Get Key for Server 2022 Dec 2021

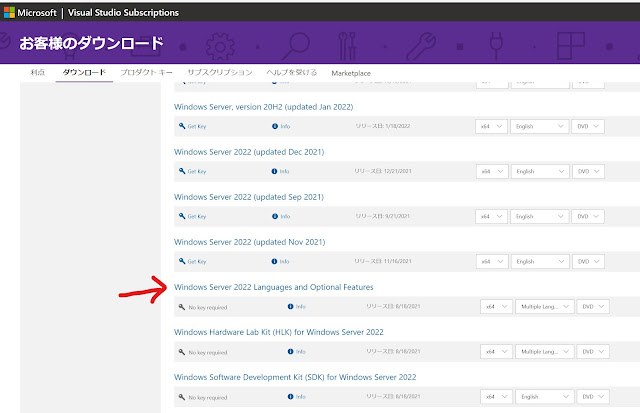tap(197, 171)
